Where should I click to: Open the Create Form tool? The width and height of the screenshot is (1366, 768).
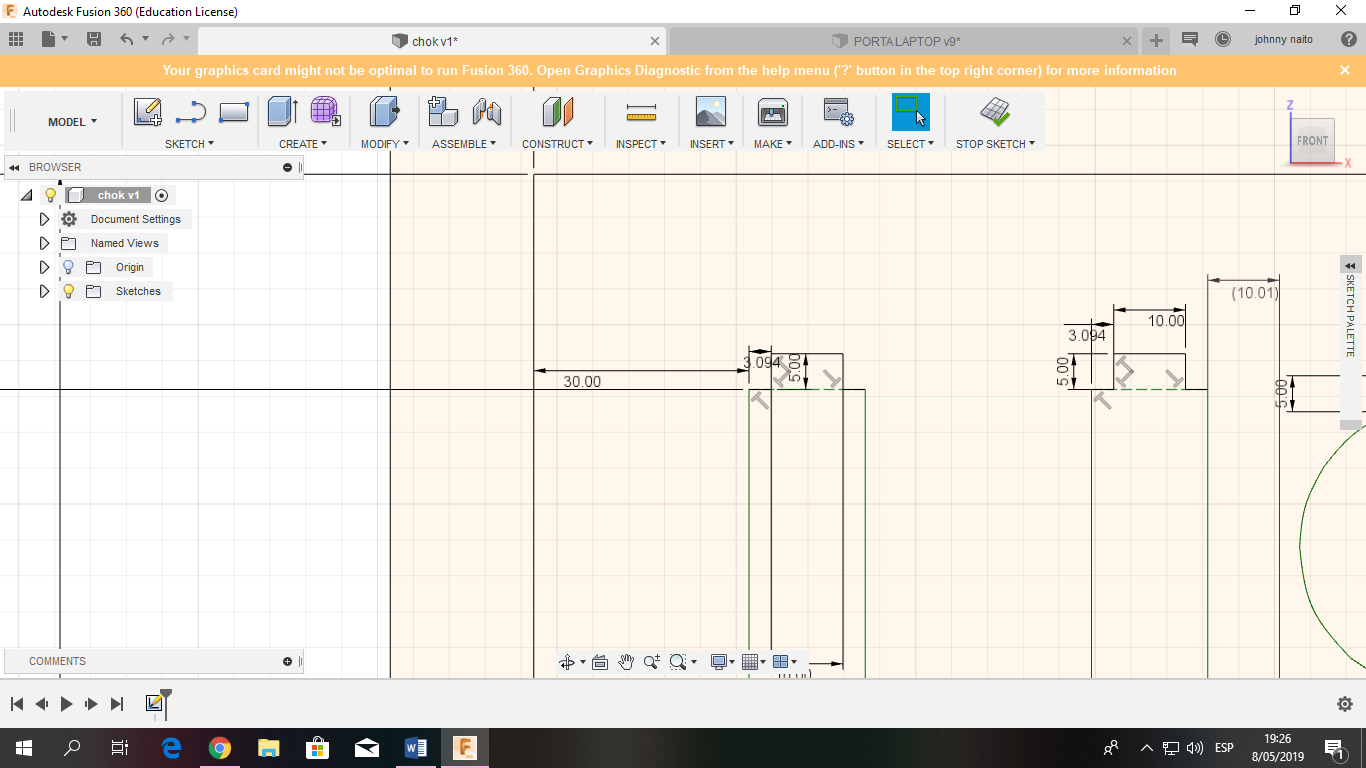click(x=325, y=111)
